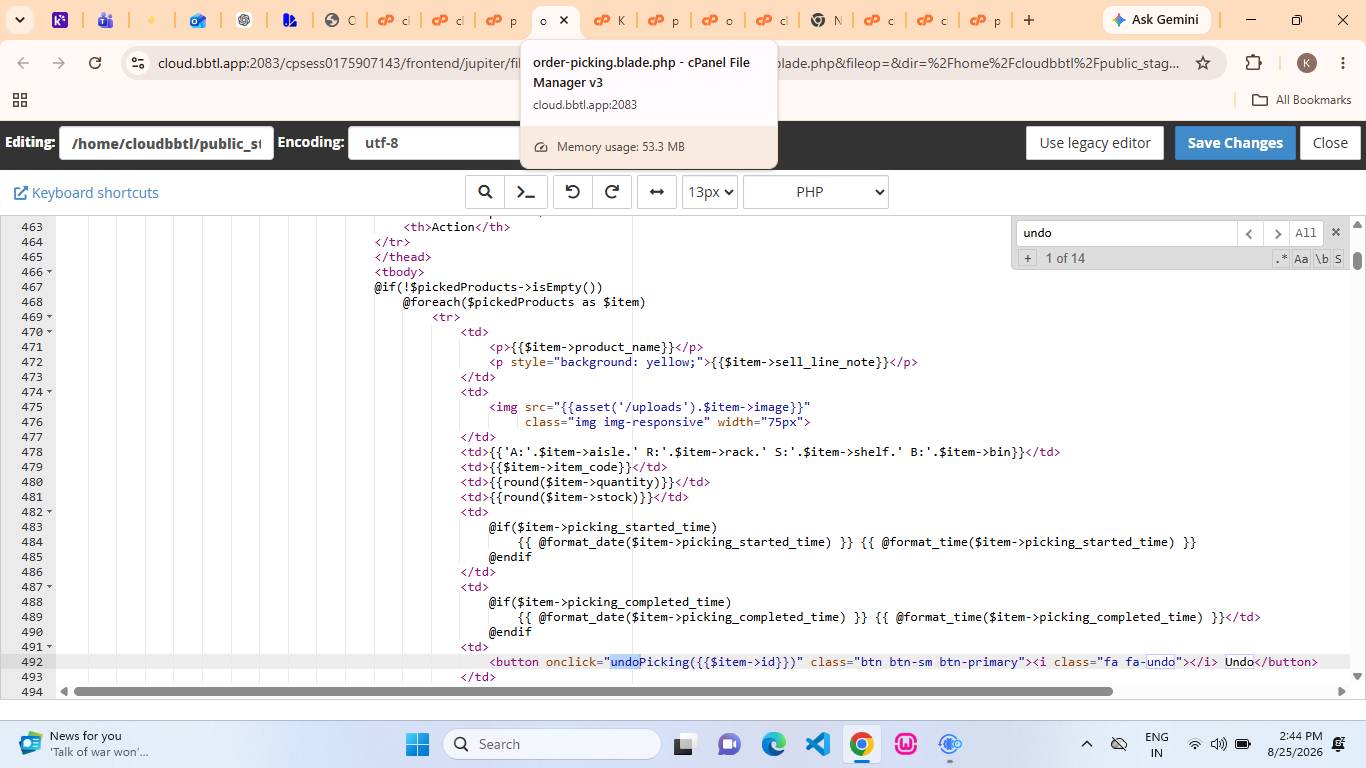Open the go-to-line terminal icon
Screen dimensions: 1366x768
(x=526, y=192)
